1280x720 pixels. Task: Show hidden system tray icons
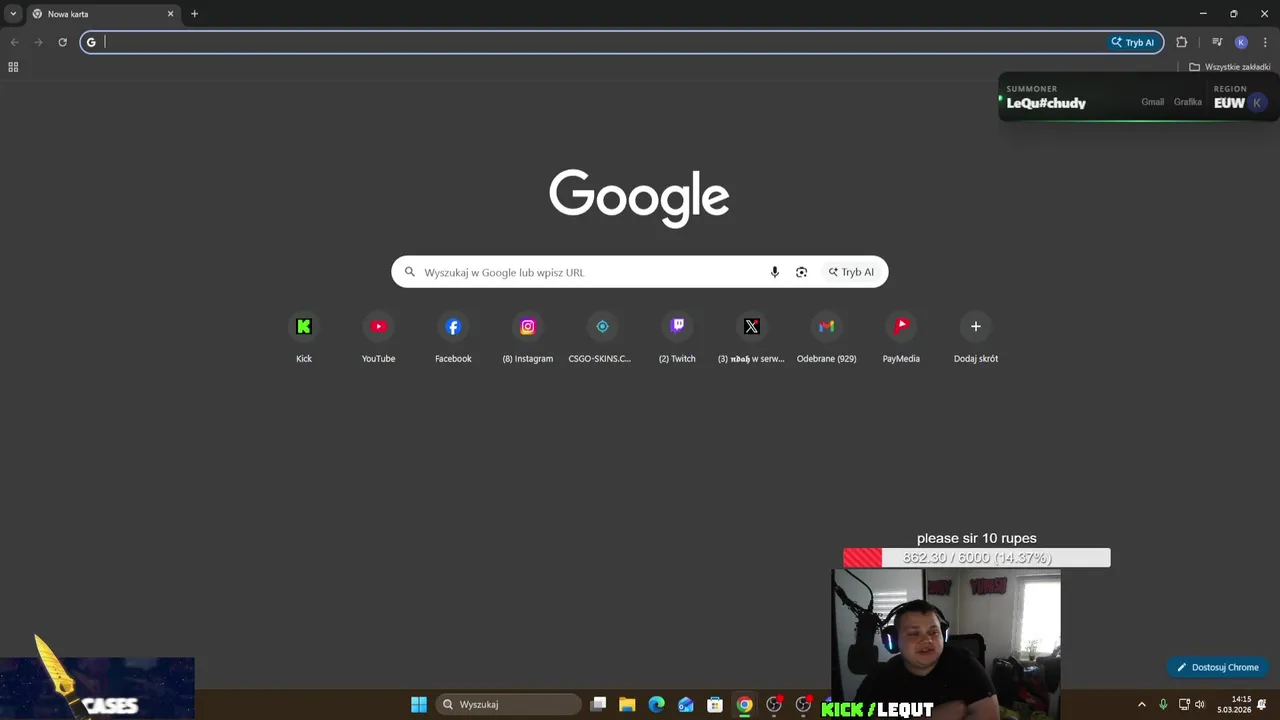pos(1142,704)
